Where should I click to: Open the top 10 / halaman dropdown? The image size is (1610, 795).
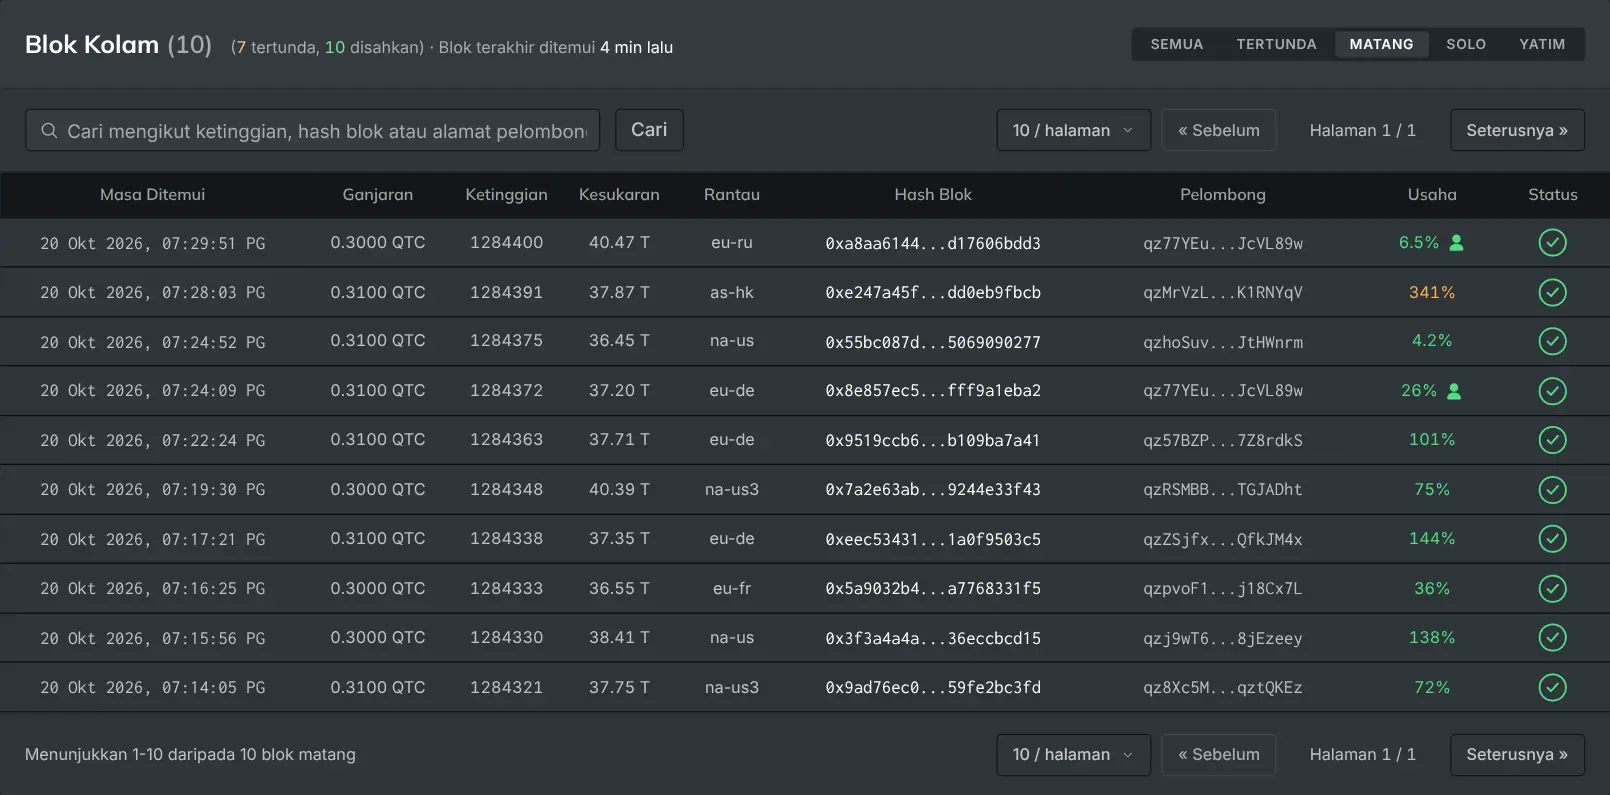tap(1073, 130)
